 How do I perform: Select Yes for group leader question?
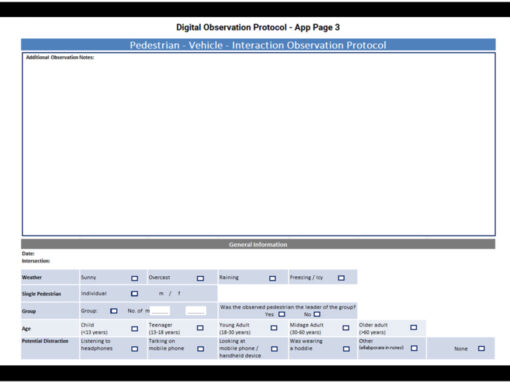click(x=282, y=314)
